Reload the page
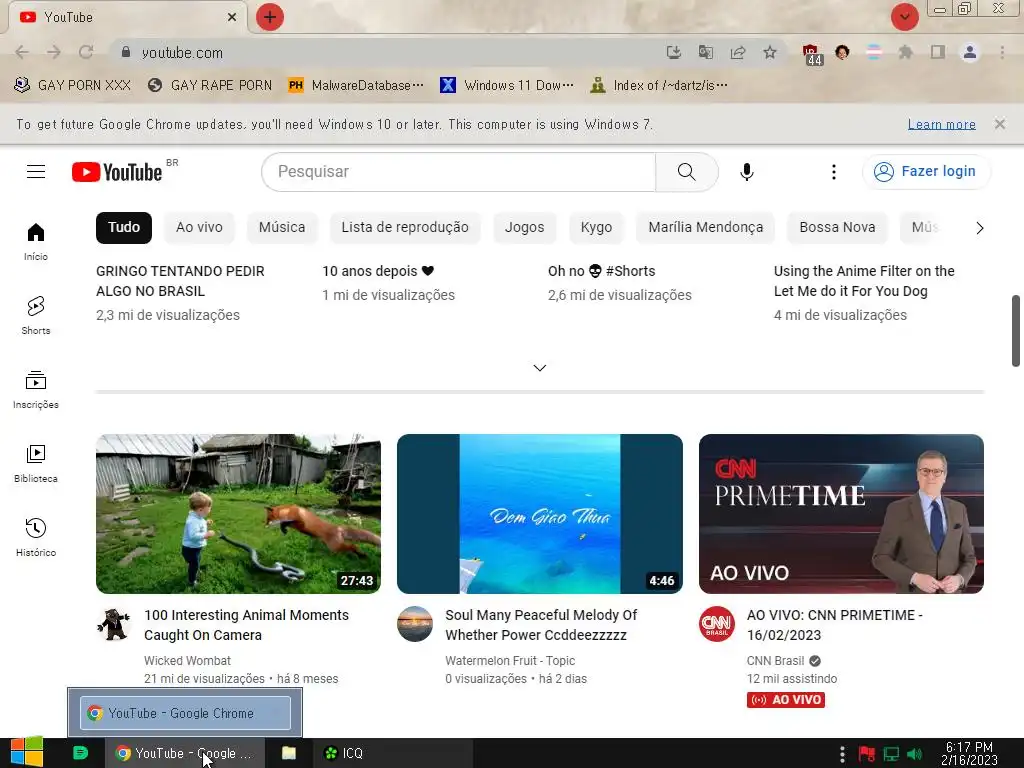The height and width of the screenshot is (768, 1024). 86,52
